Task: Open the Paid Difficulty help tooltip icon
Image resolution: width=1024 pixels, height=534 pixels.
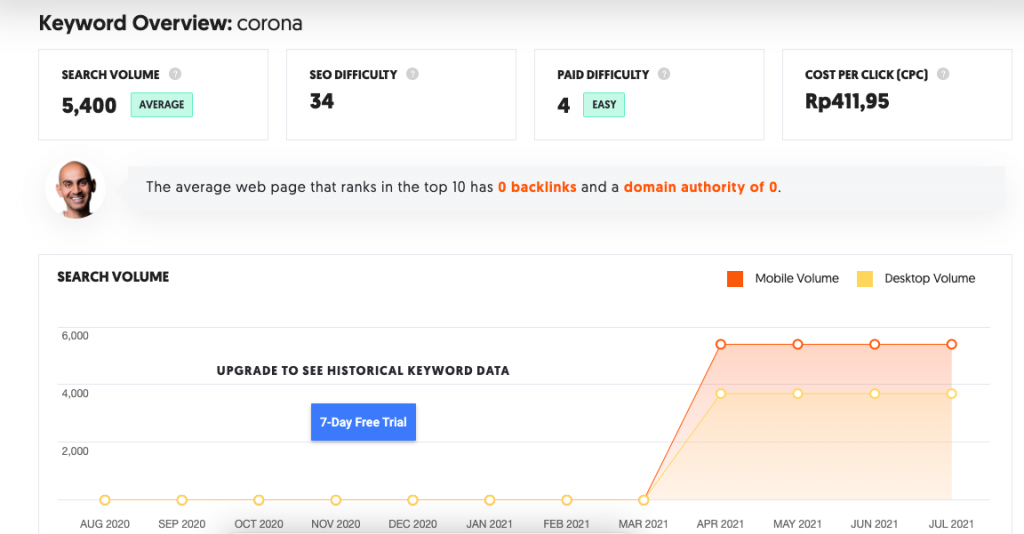Action: (664, 74)
